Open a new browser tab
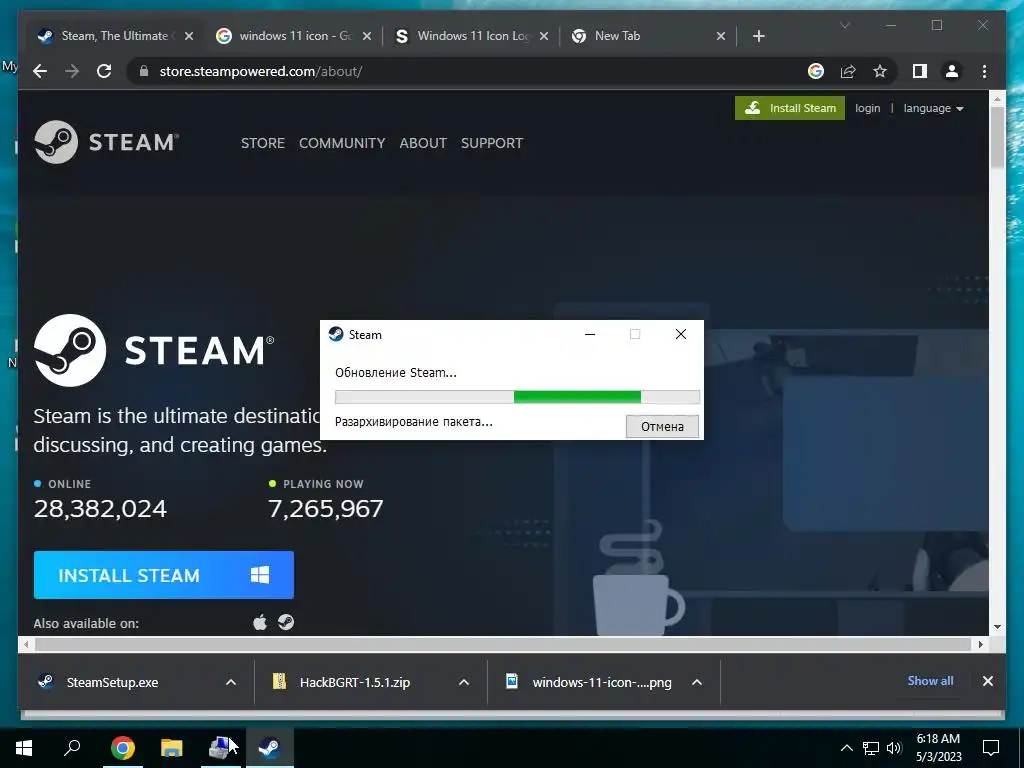Image resolution: width=1024 pixels, height=768 pixels. tap(758, 36)
